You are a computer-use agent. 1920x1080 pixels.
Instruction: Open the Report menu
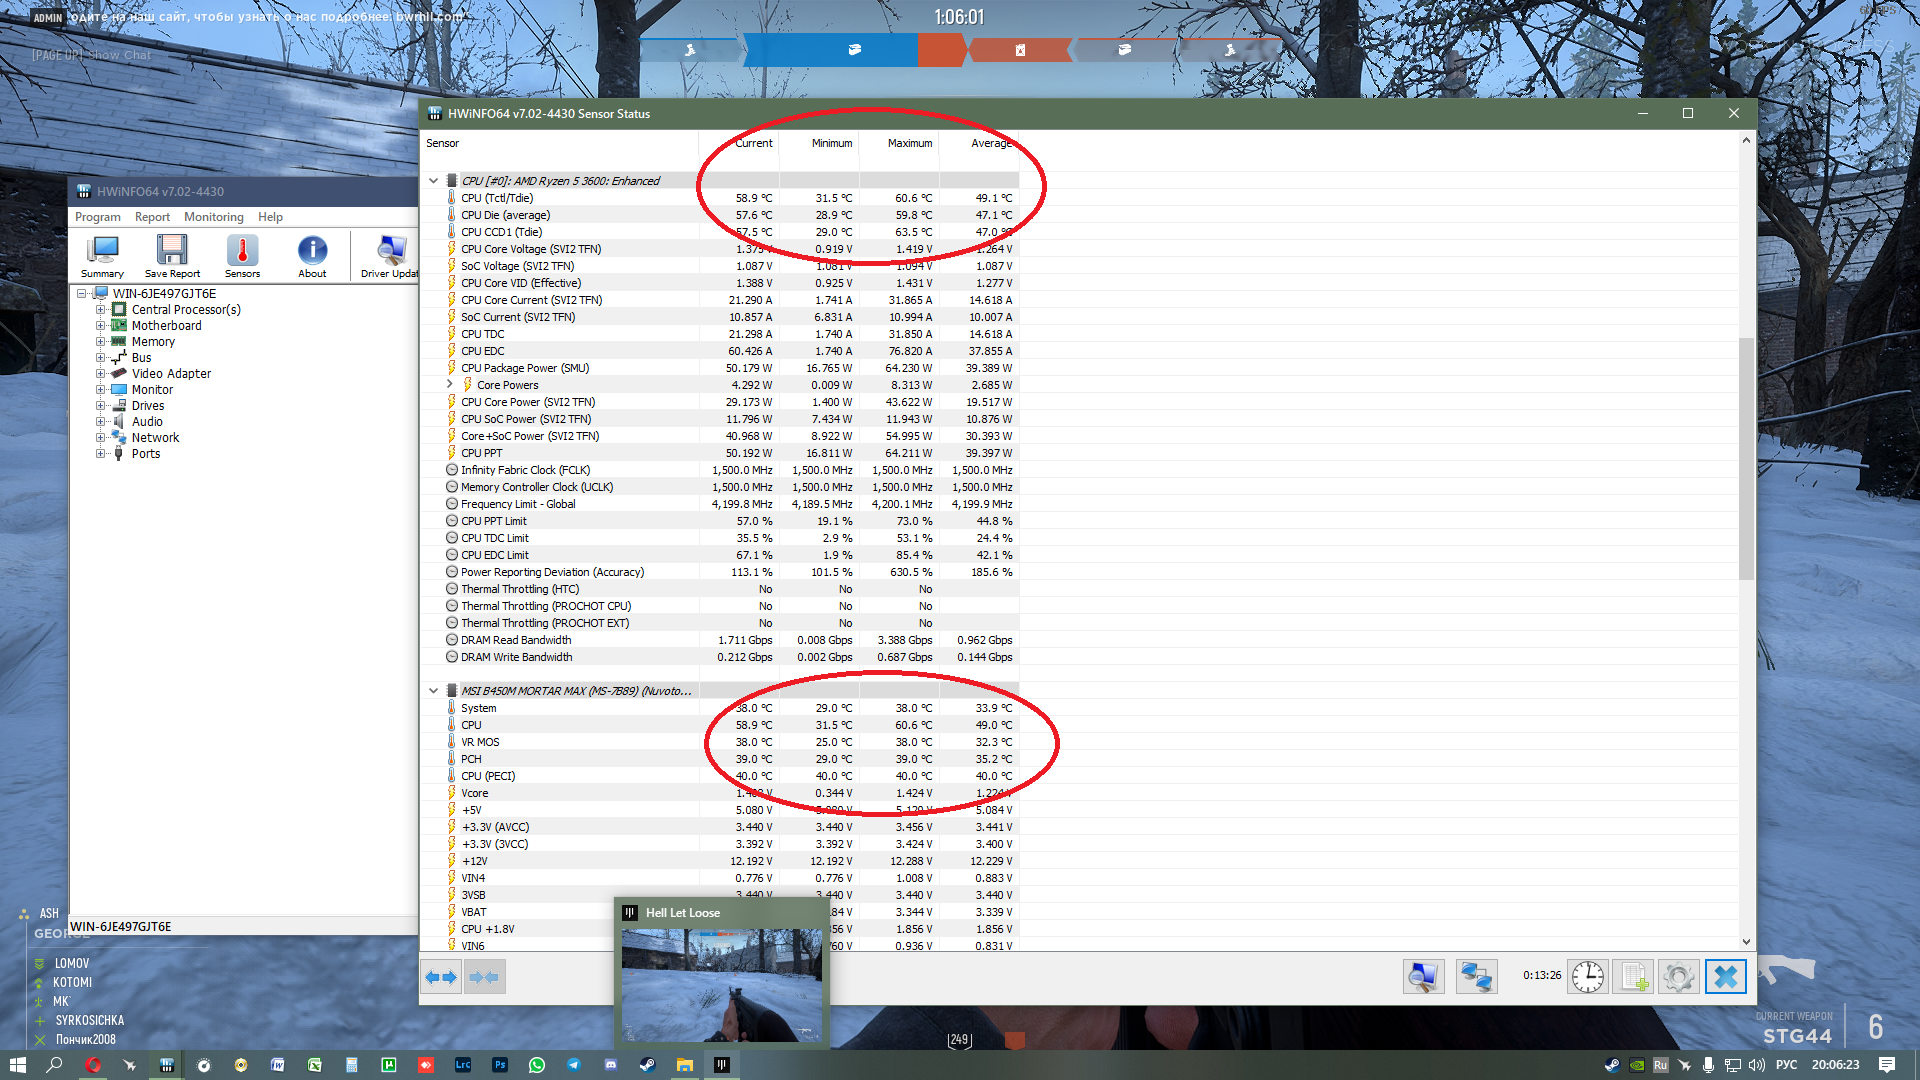click(x=152, y=217)
